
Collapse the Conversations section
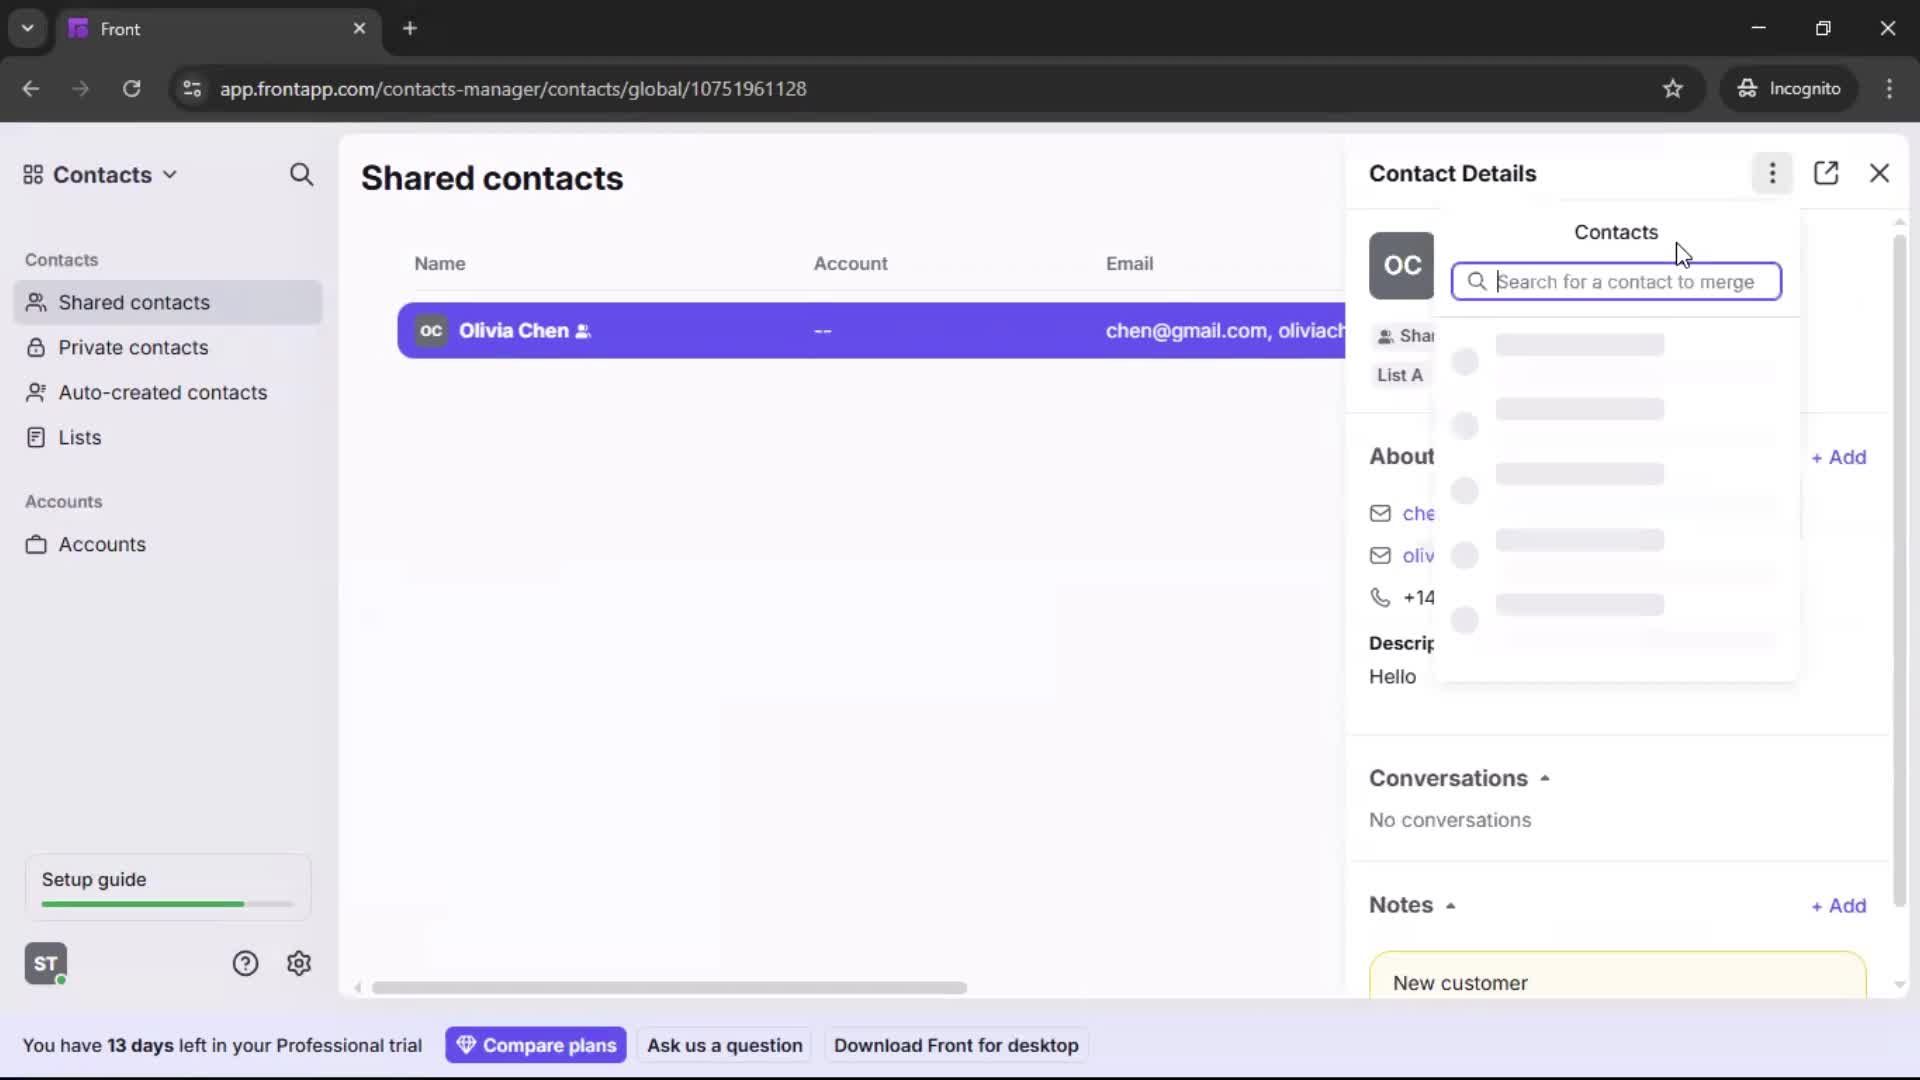(x=1544, y=777)
